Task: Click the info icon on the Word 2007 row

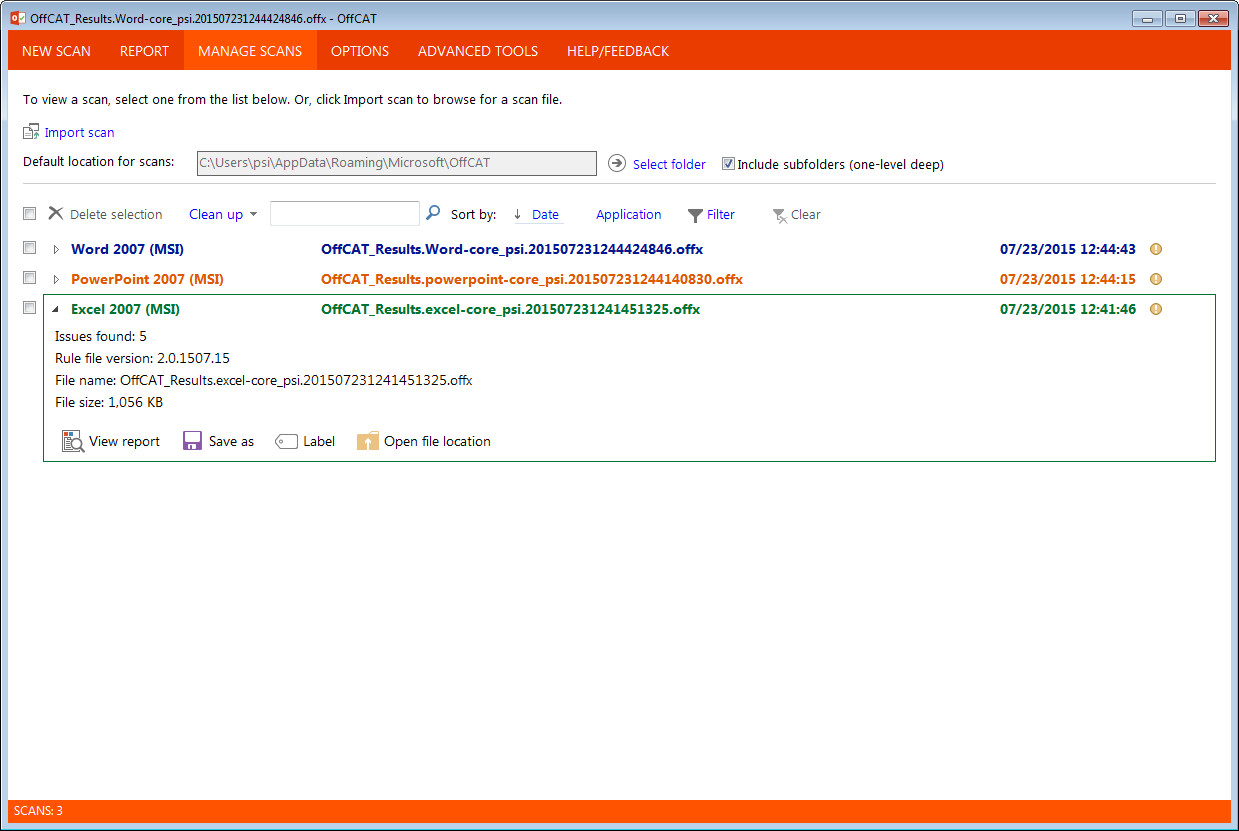Action: tap(1155, 248)
